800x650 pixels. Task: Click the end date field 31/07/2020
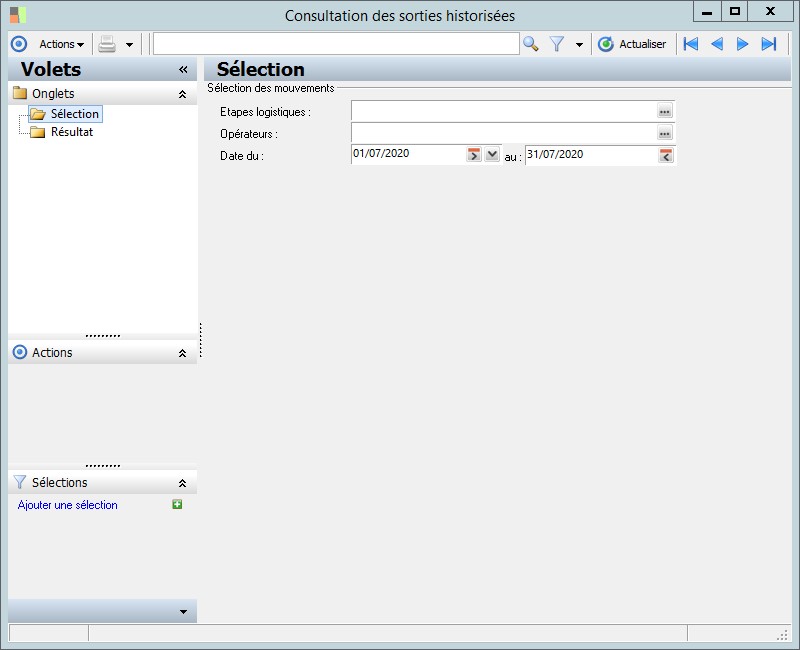(591, 155)
